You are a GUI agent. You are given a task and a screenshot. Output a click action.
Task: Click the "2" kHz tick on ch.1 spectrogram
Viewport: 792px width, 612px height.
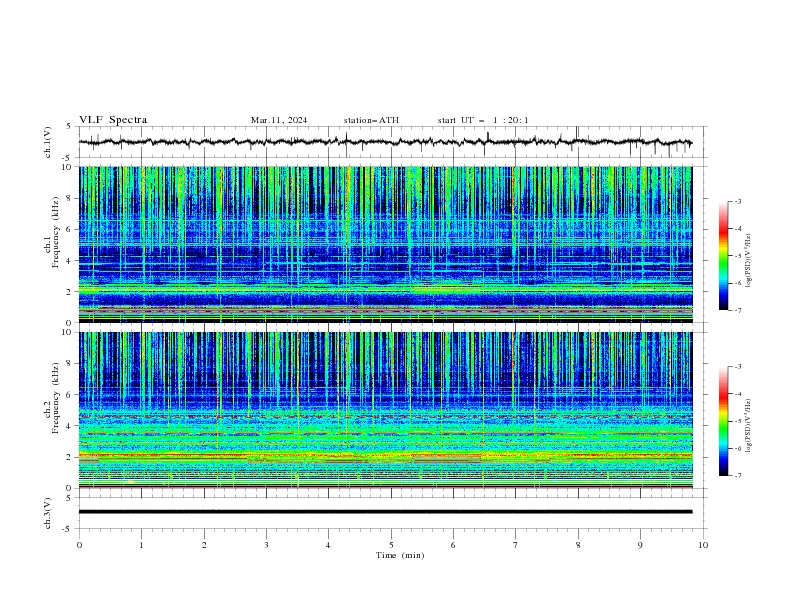(71, 292)
